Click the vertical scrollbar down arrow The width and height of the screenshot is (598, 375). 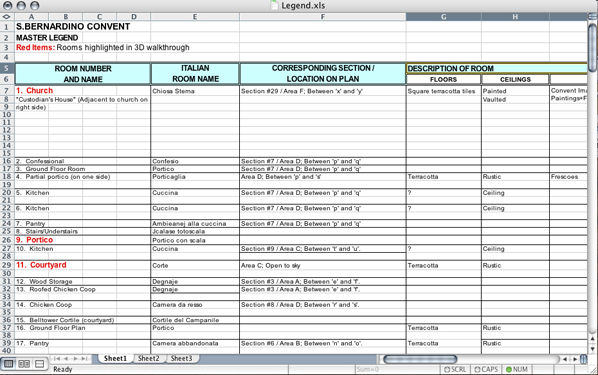click(592, 348)
